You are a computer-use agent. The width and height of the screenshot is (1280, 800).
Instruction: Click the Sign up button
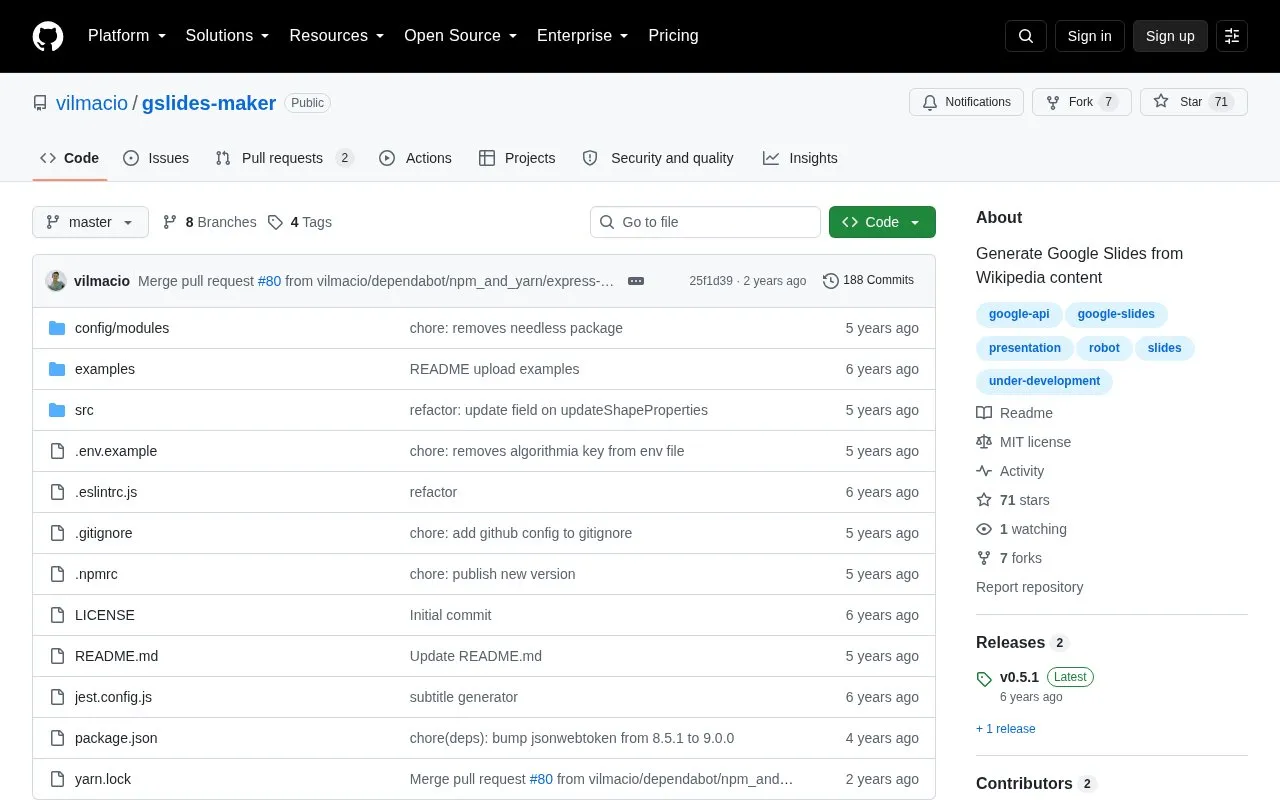coord(1170,36)
